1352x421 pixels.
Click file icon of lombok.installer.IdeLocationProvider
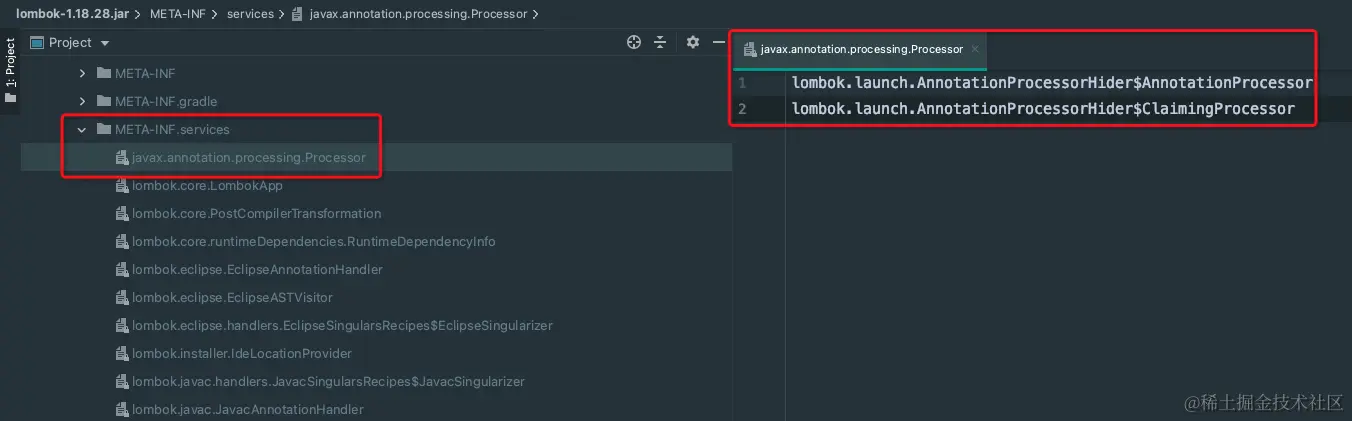[122, 353]
